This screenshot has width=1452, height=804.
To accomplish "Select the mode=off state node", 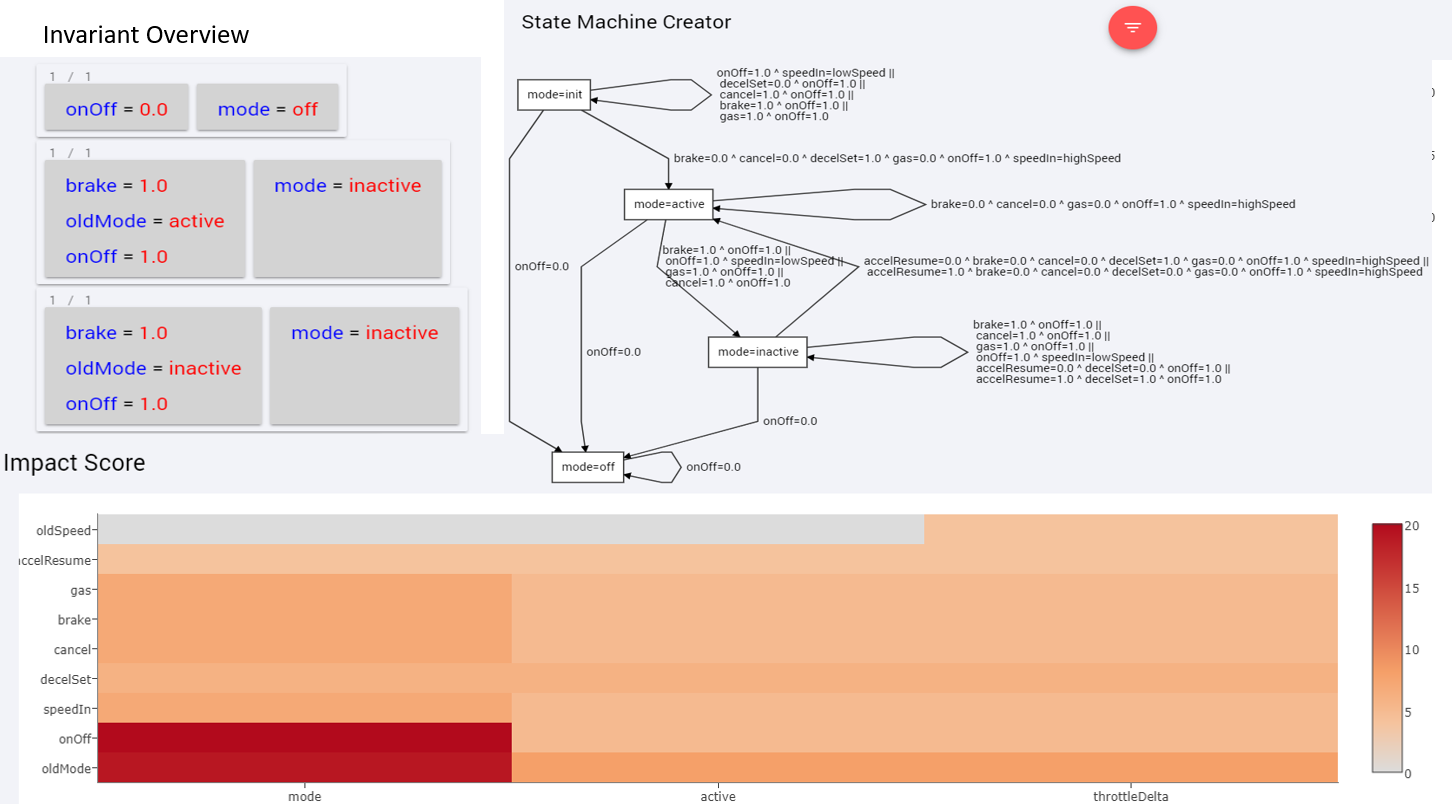I will 587,466.
